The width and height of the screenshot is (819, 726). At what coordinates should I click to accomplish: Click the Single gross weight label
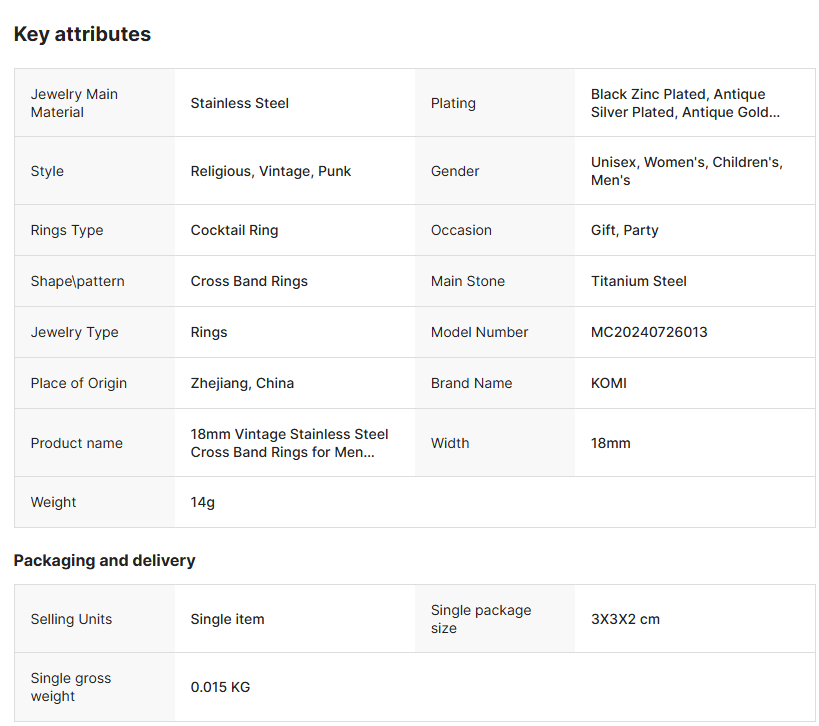coord(70,687)
